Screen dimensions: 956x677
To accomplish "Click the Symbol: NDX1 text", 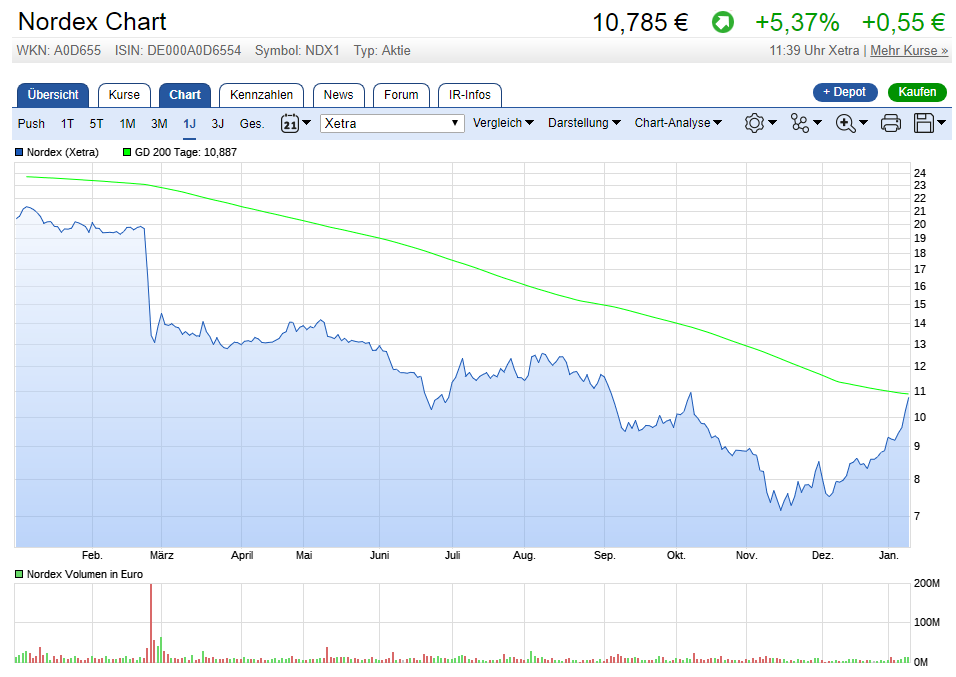I will [x=297, y=51].
